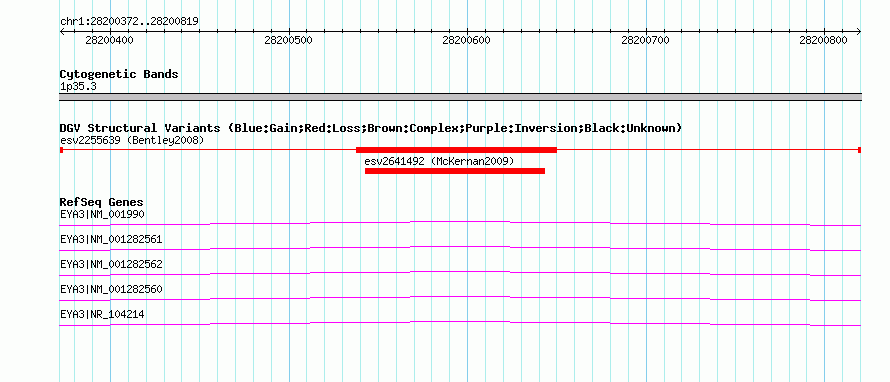Click ruler position 28200700
890x382 pixels.
[645, 40]
